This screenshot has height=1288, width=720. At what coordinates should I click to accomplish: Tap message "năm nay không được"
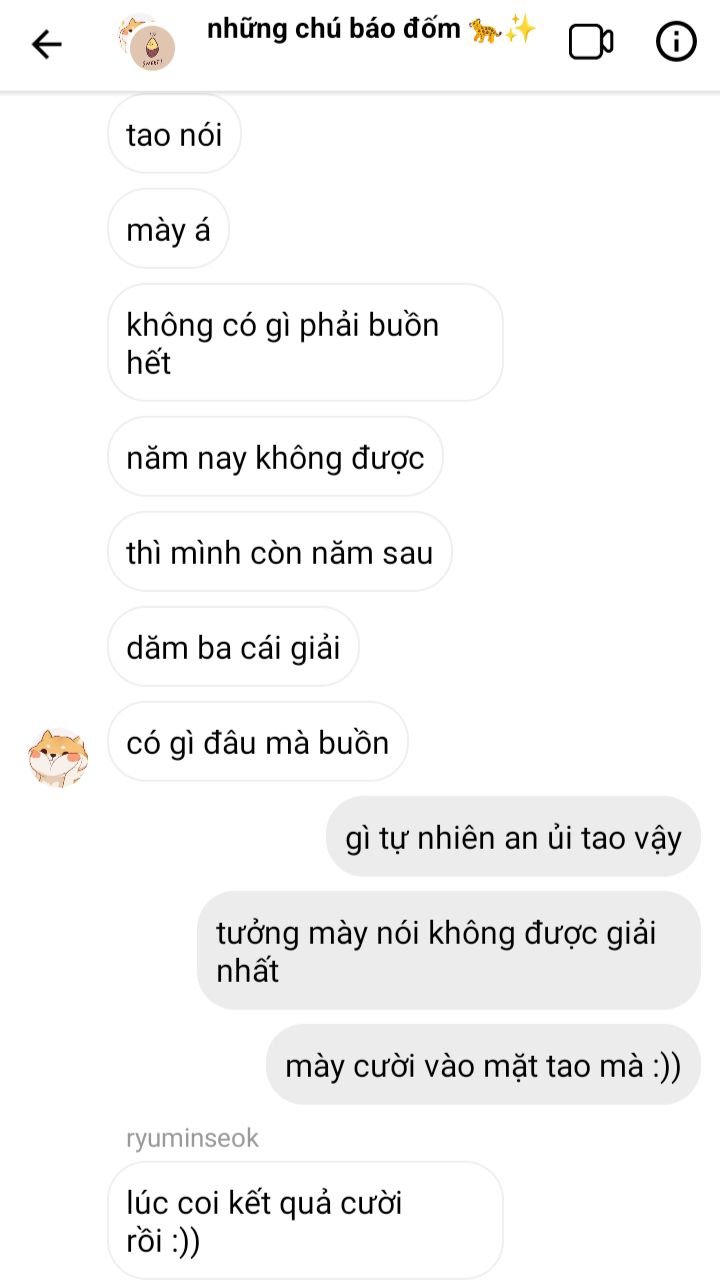point(275,457)
